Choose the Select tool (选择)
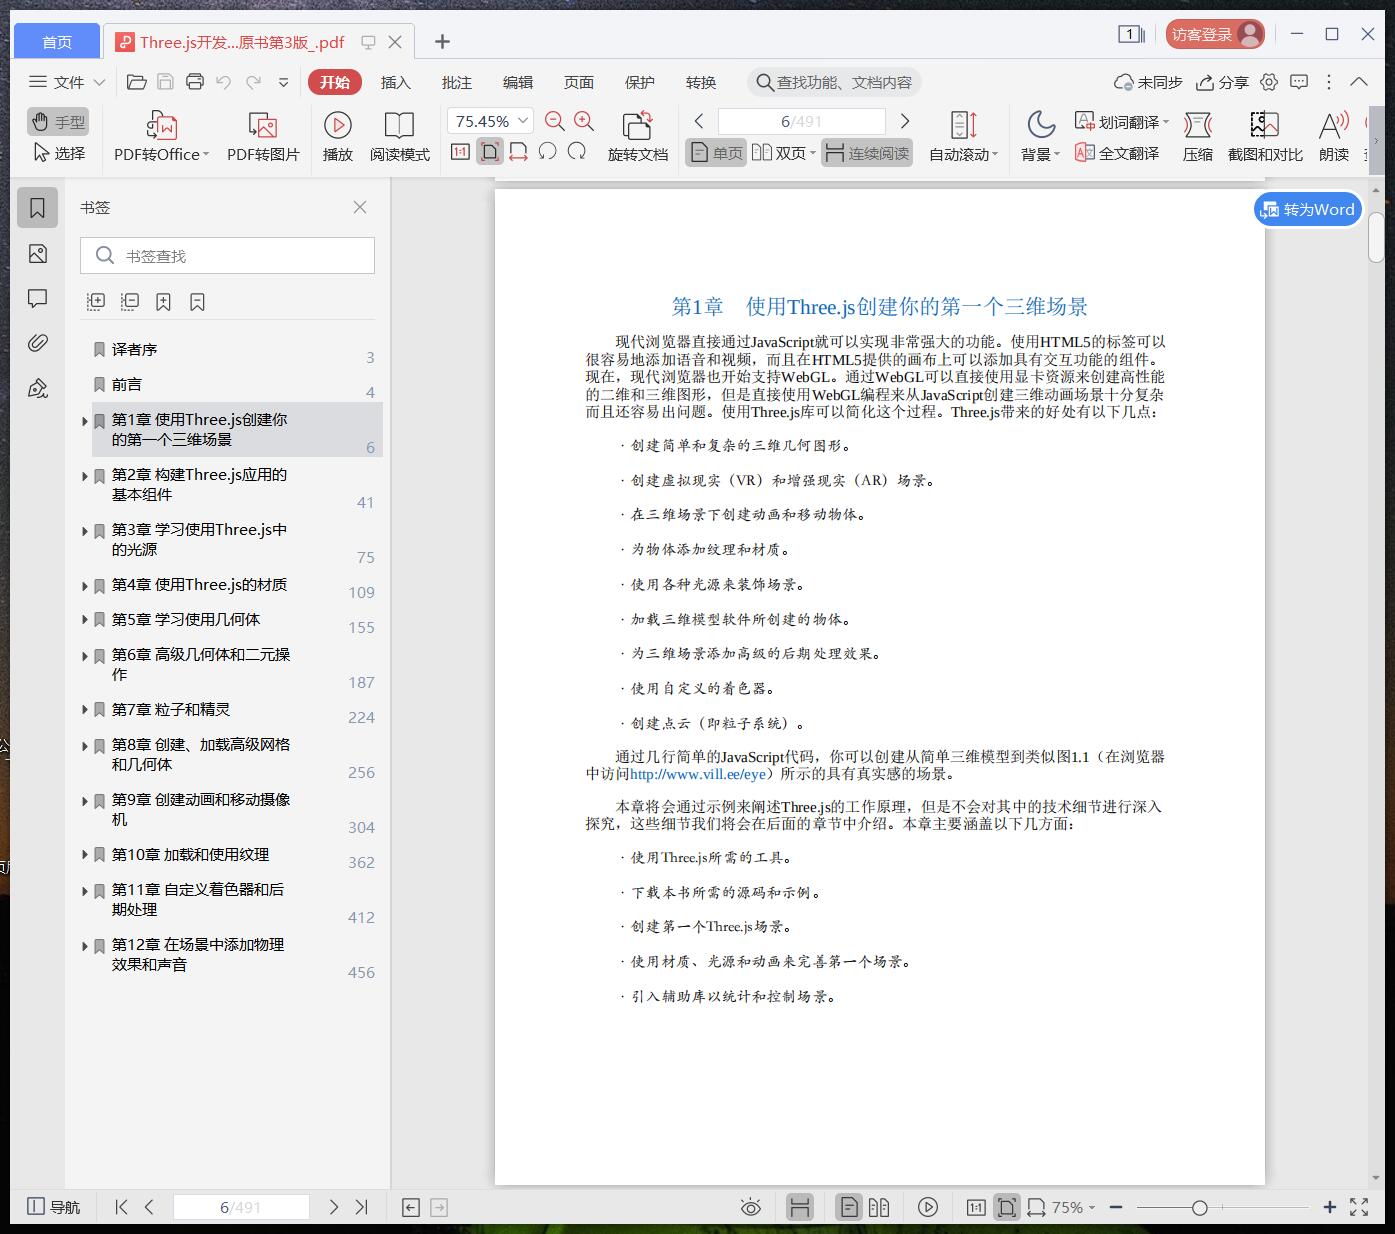The height and width of the screenshot is (1234, 1395). (58, 153)
